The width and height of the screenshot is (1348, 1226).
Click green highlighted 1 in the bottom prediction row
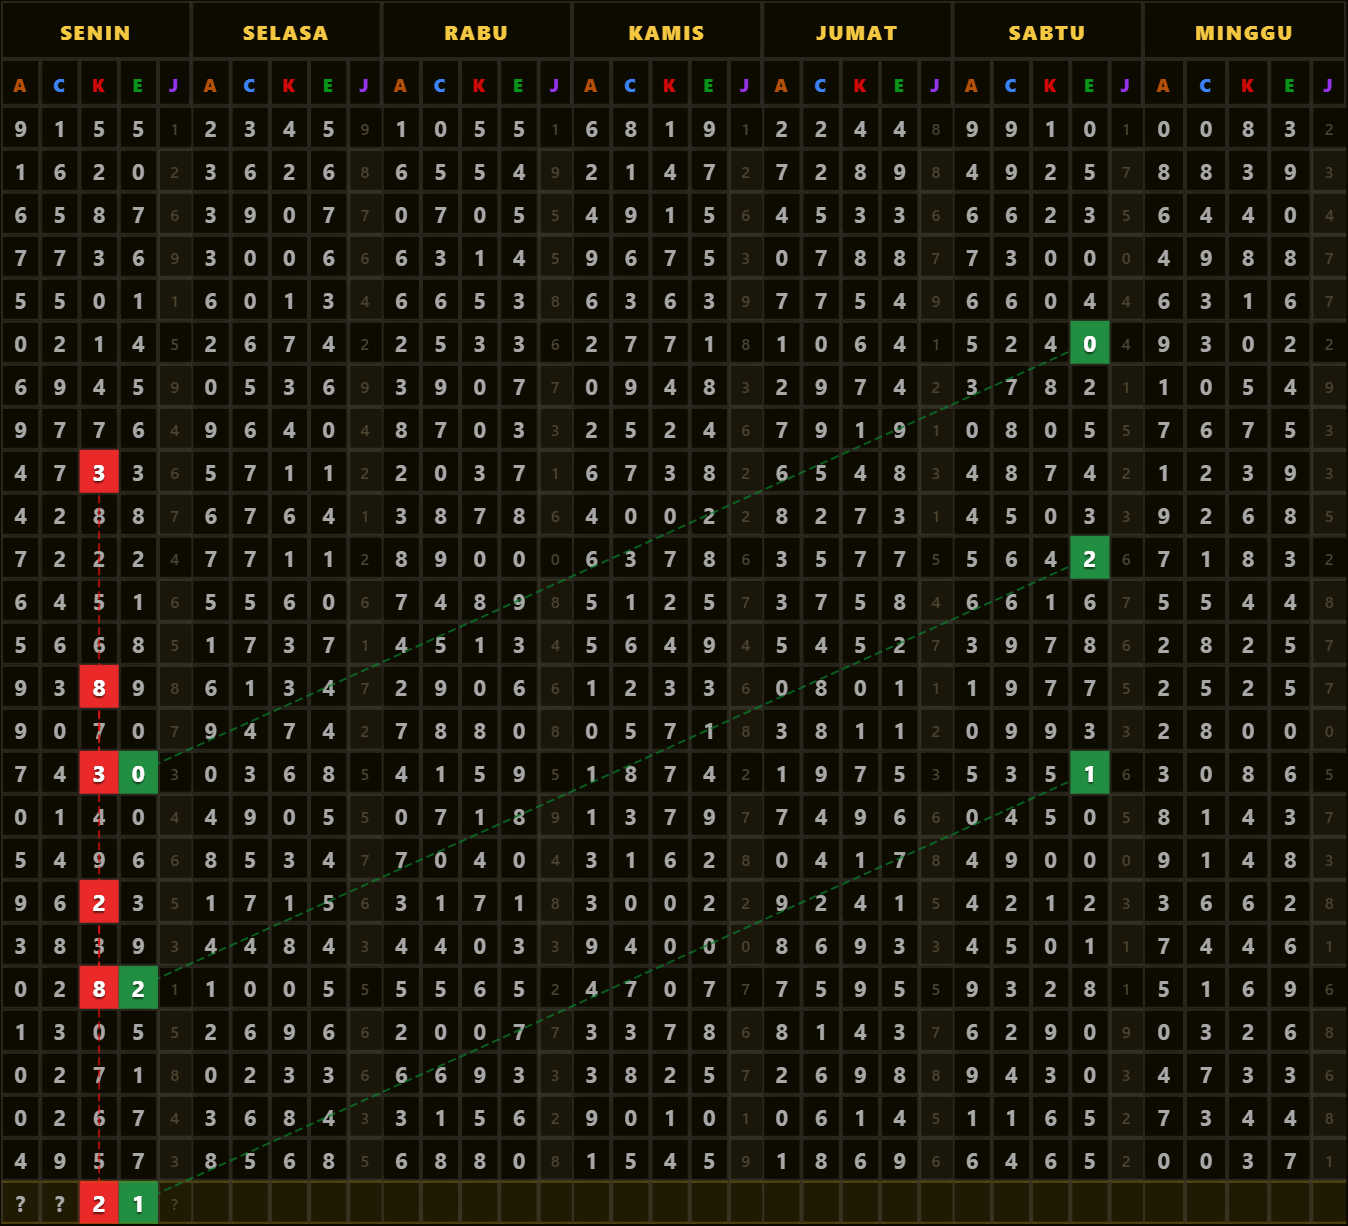pyautogui.click(x=138, y=1204)
